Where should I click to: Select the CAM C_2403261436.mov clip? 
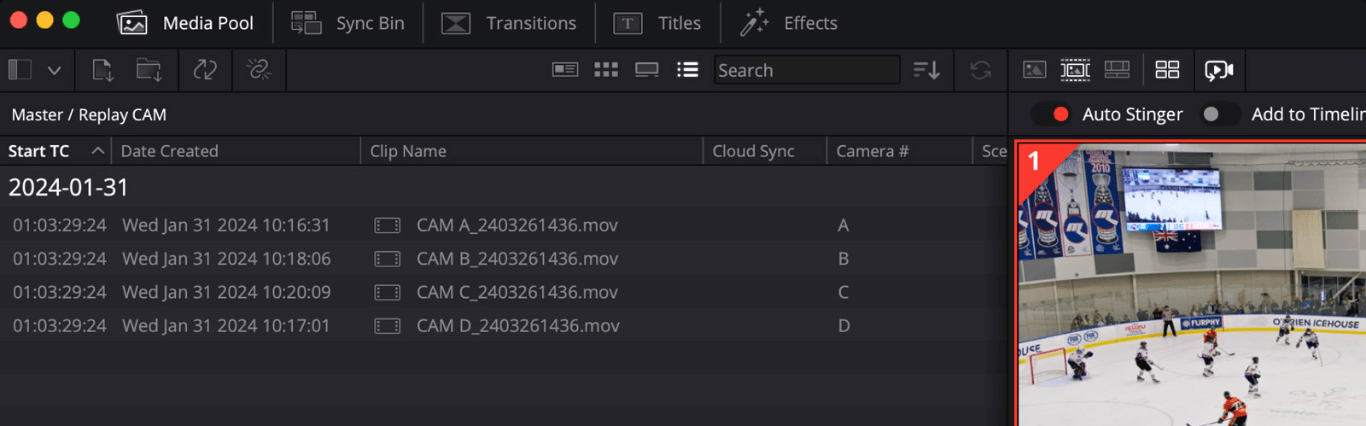(517, 293)
